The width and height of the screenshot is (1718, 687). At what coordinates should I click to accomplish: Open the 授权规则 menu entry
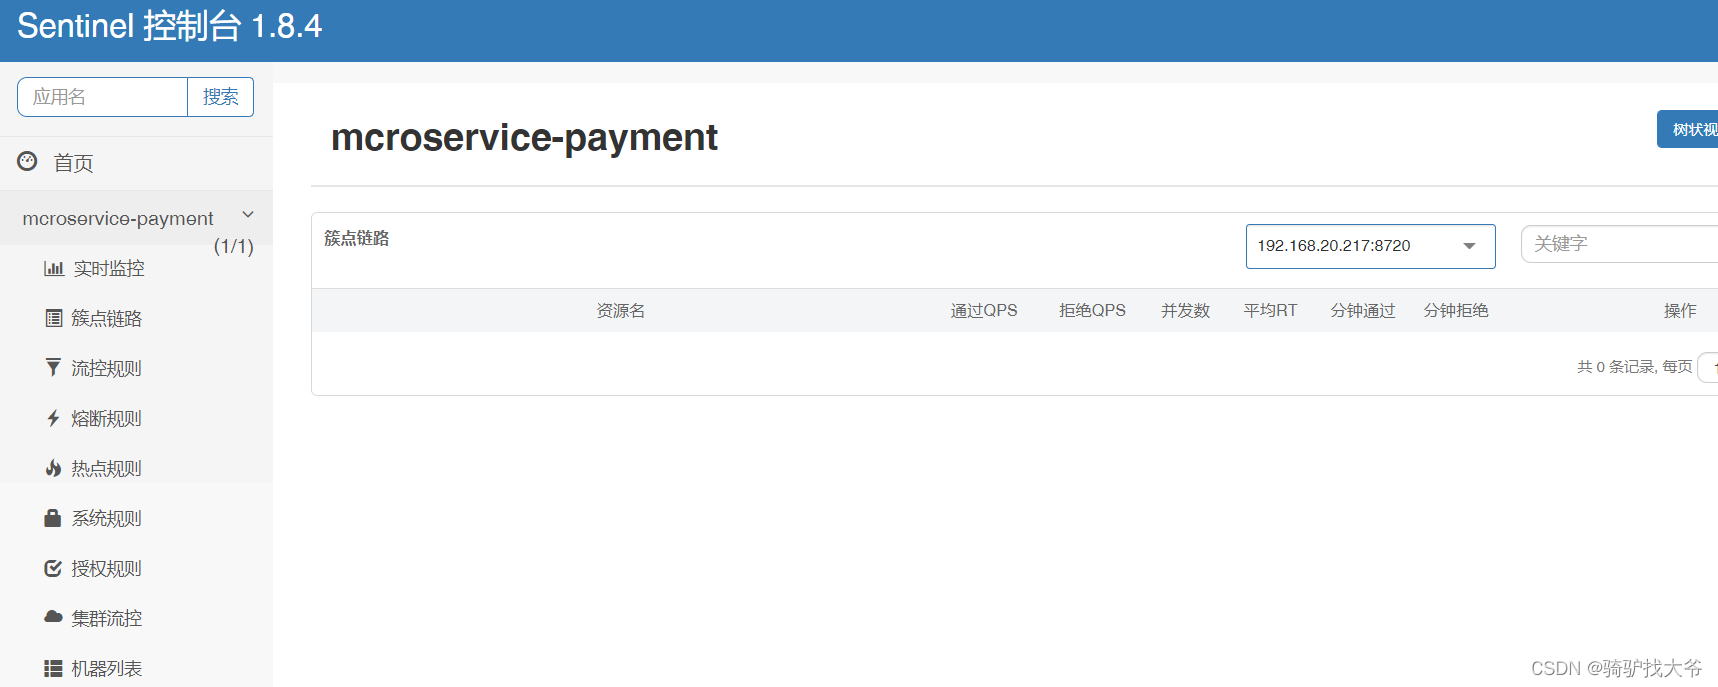pos(106,568)
